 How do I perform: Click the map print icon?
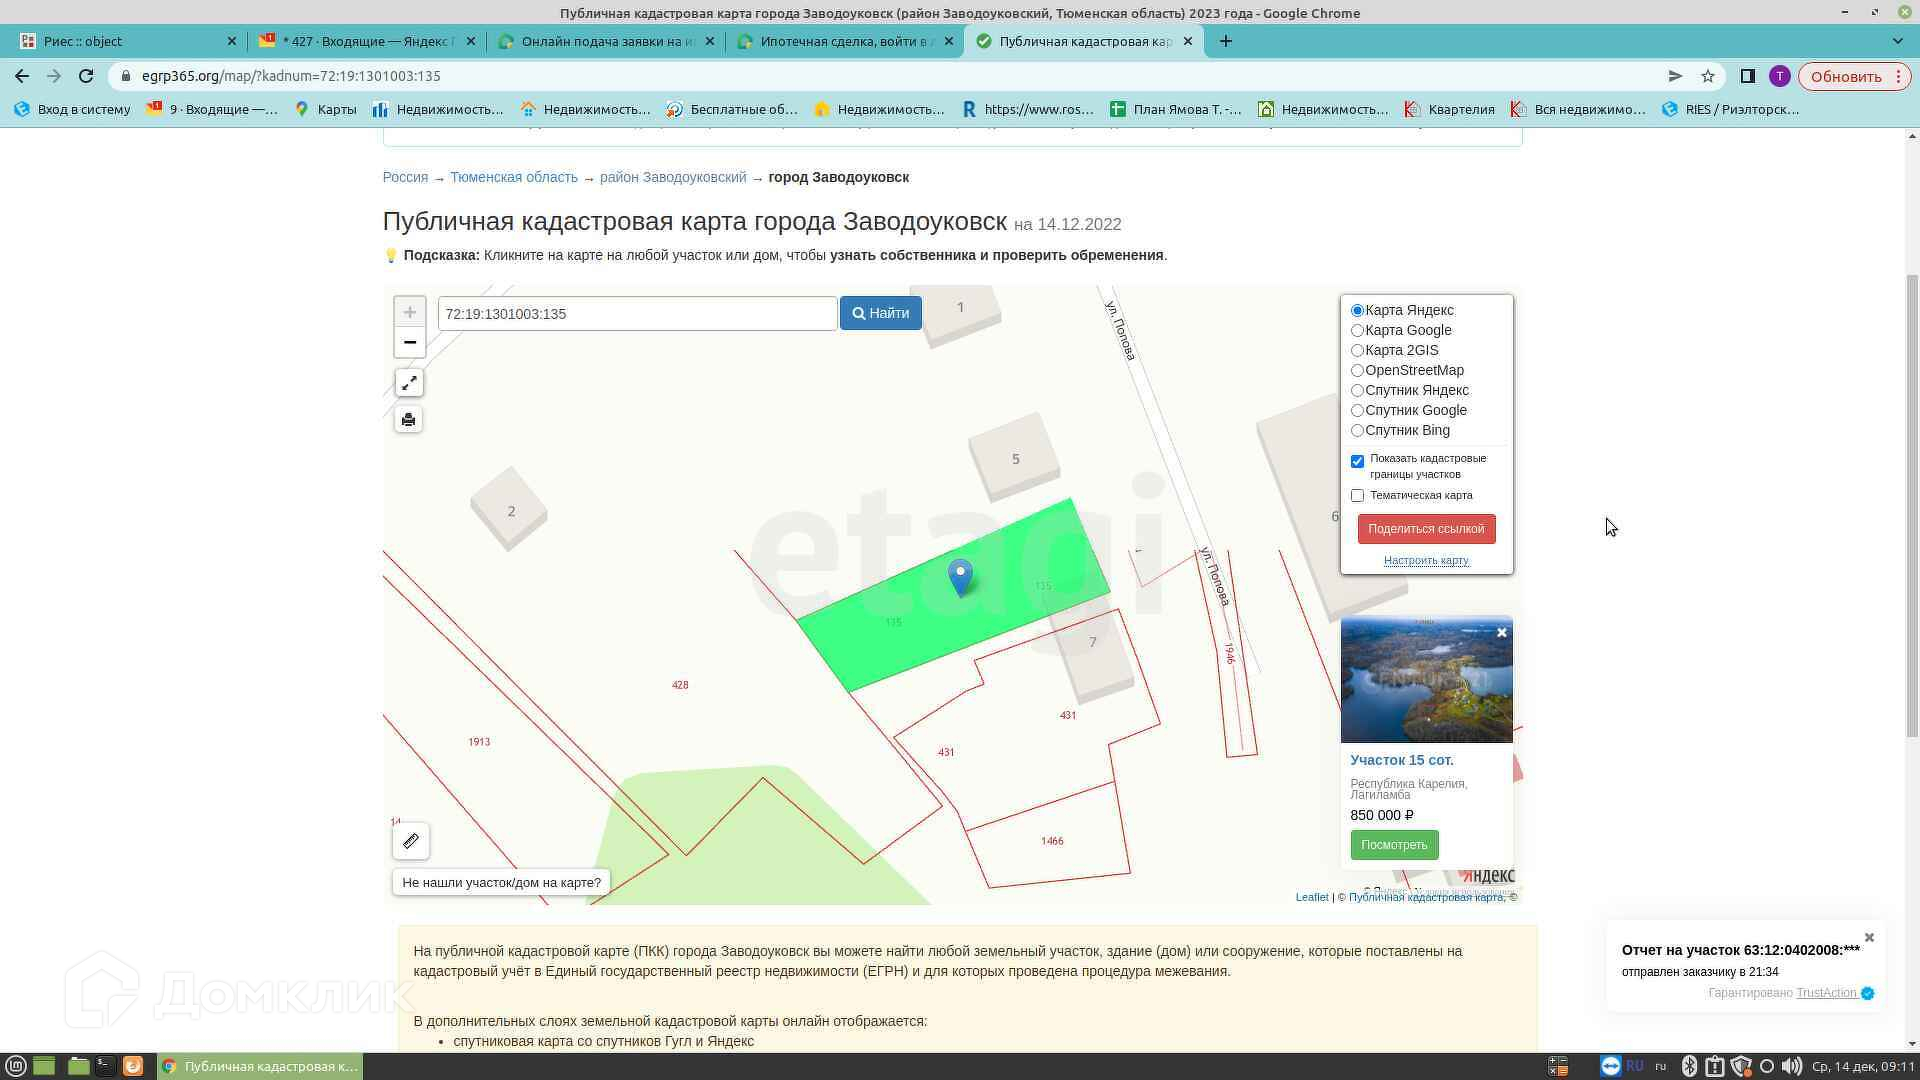408,419
